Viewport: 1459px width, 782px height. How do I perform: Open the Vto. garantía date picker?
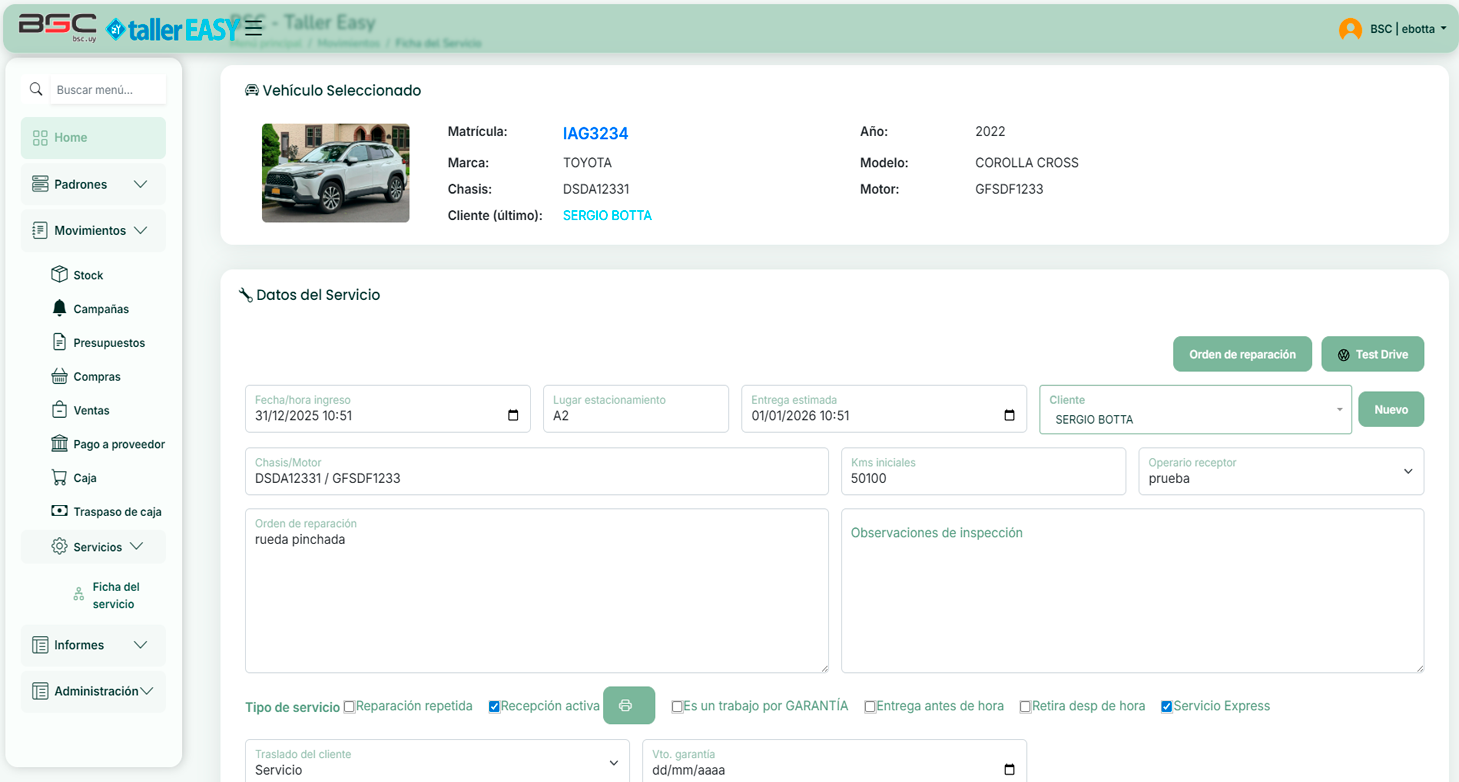tap(1009, 769)
